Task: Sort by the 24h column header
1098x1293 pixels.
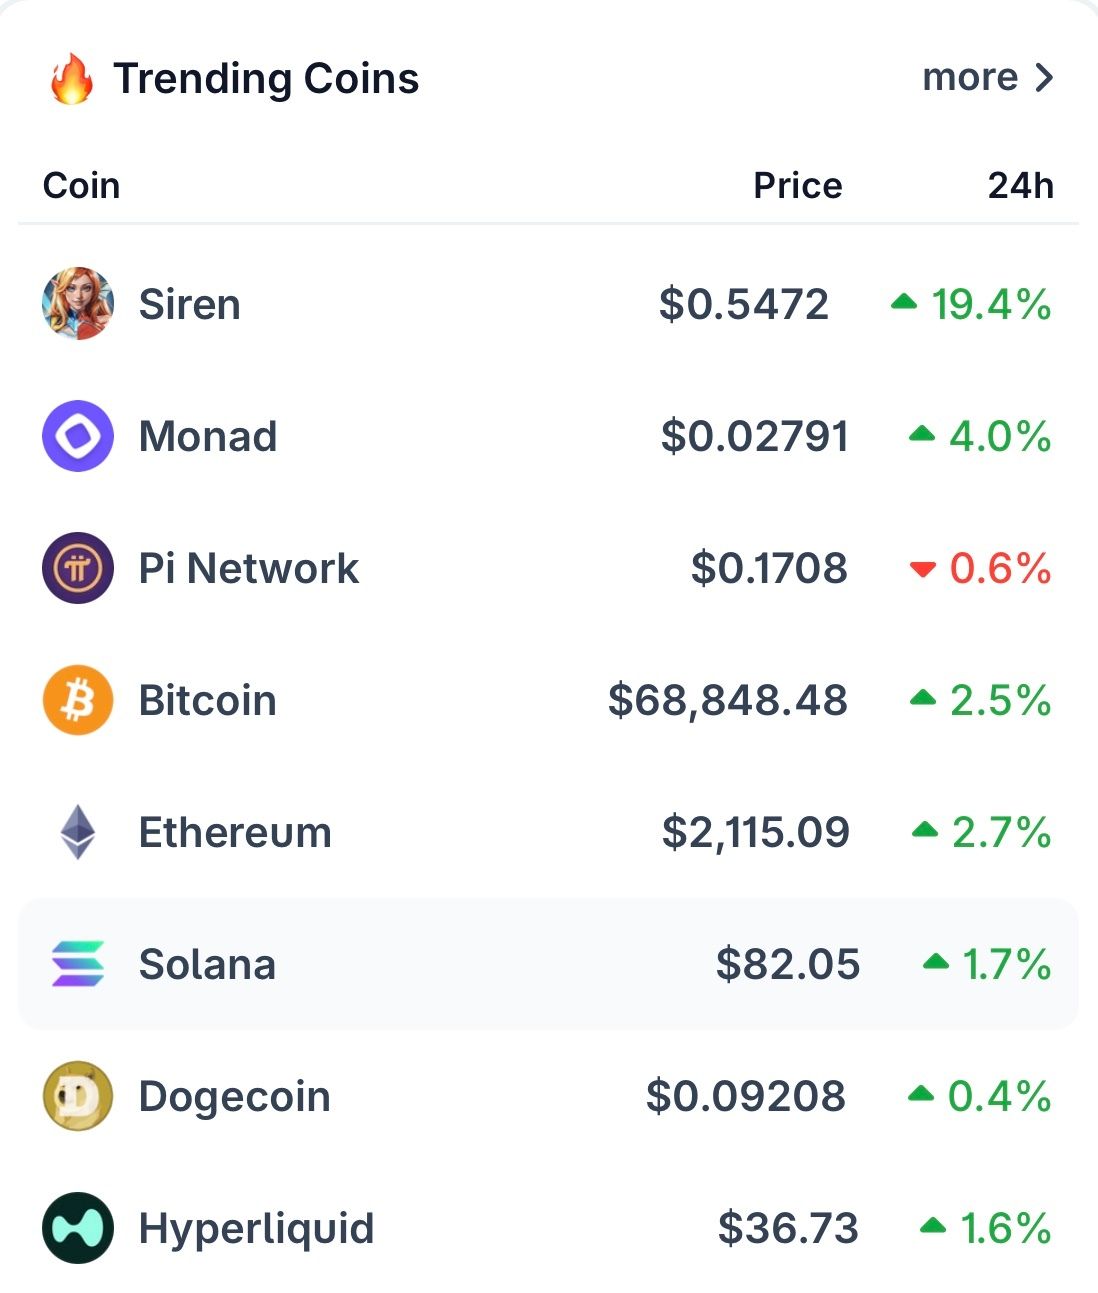Action: point(1020,186)
